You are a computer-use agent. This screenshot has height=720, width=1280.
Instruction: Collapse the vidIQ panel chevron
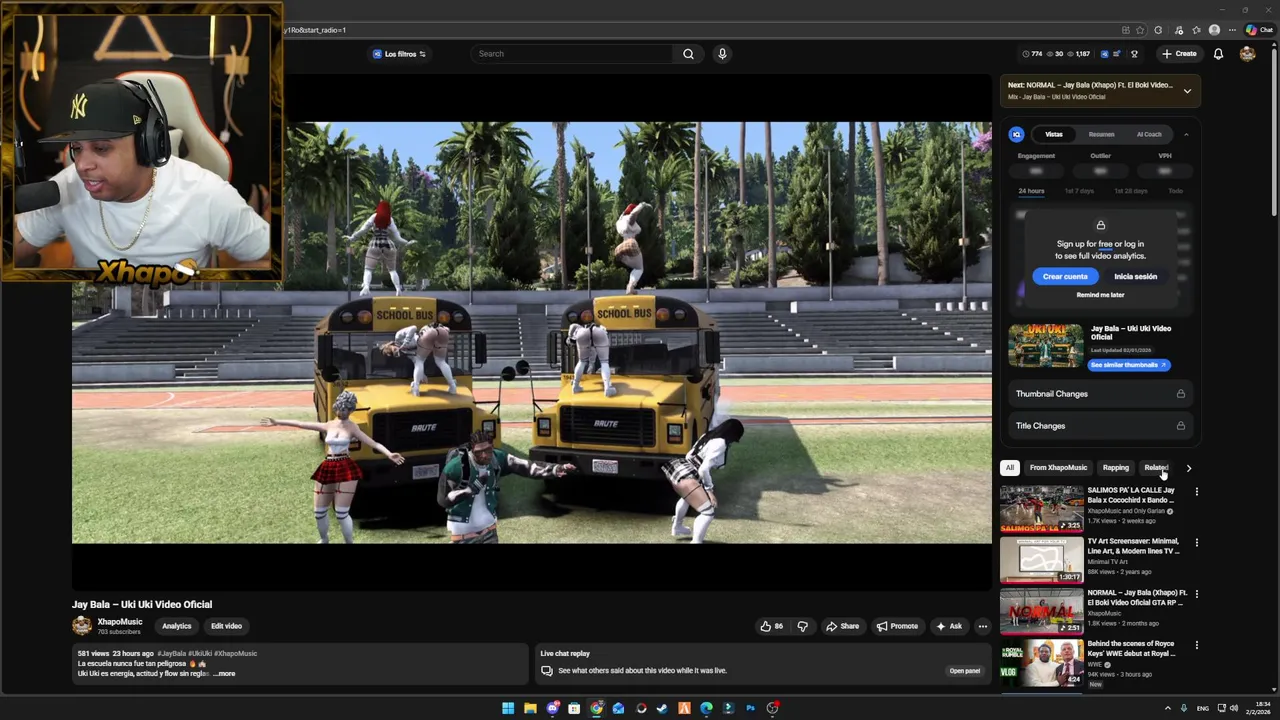[x=1186, y=134]
